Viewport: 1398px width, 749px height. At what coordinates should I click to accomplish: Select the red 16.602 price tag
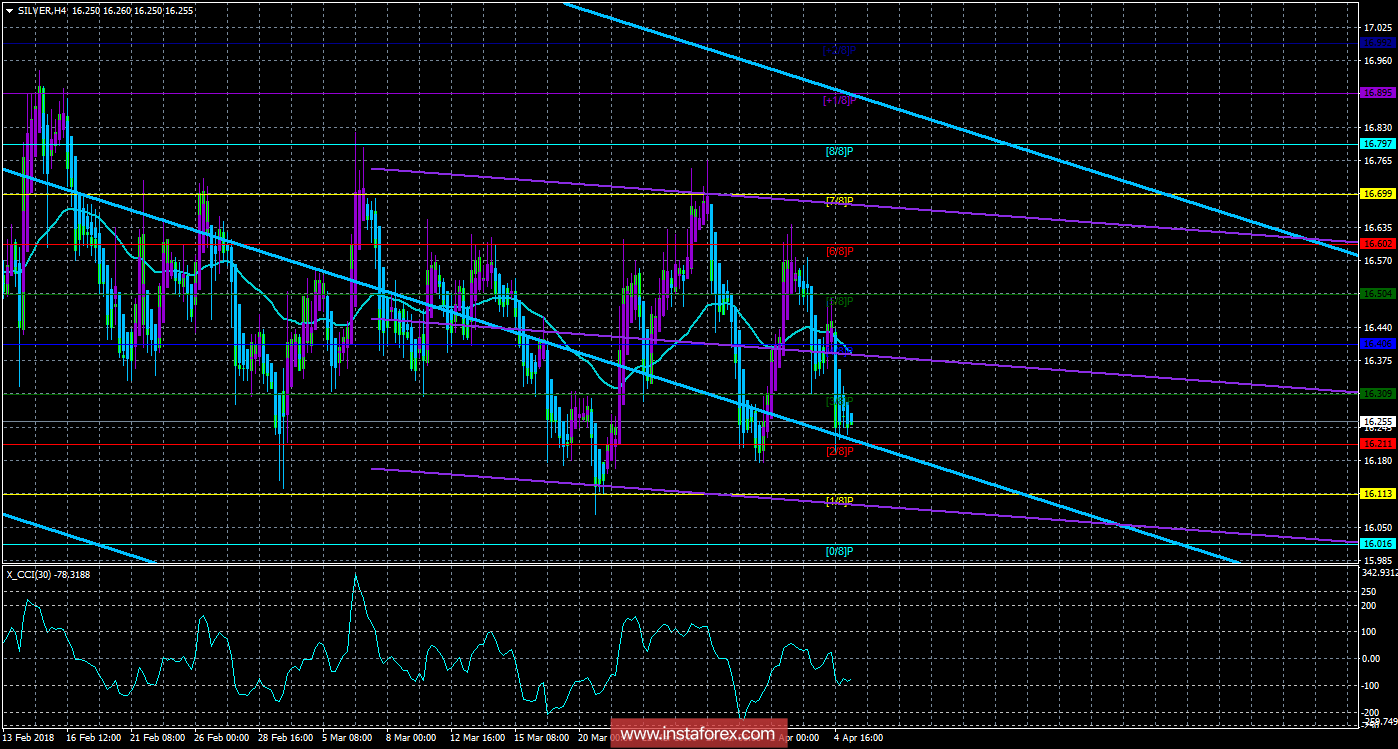tap(1377, 243)
